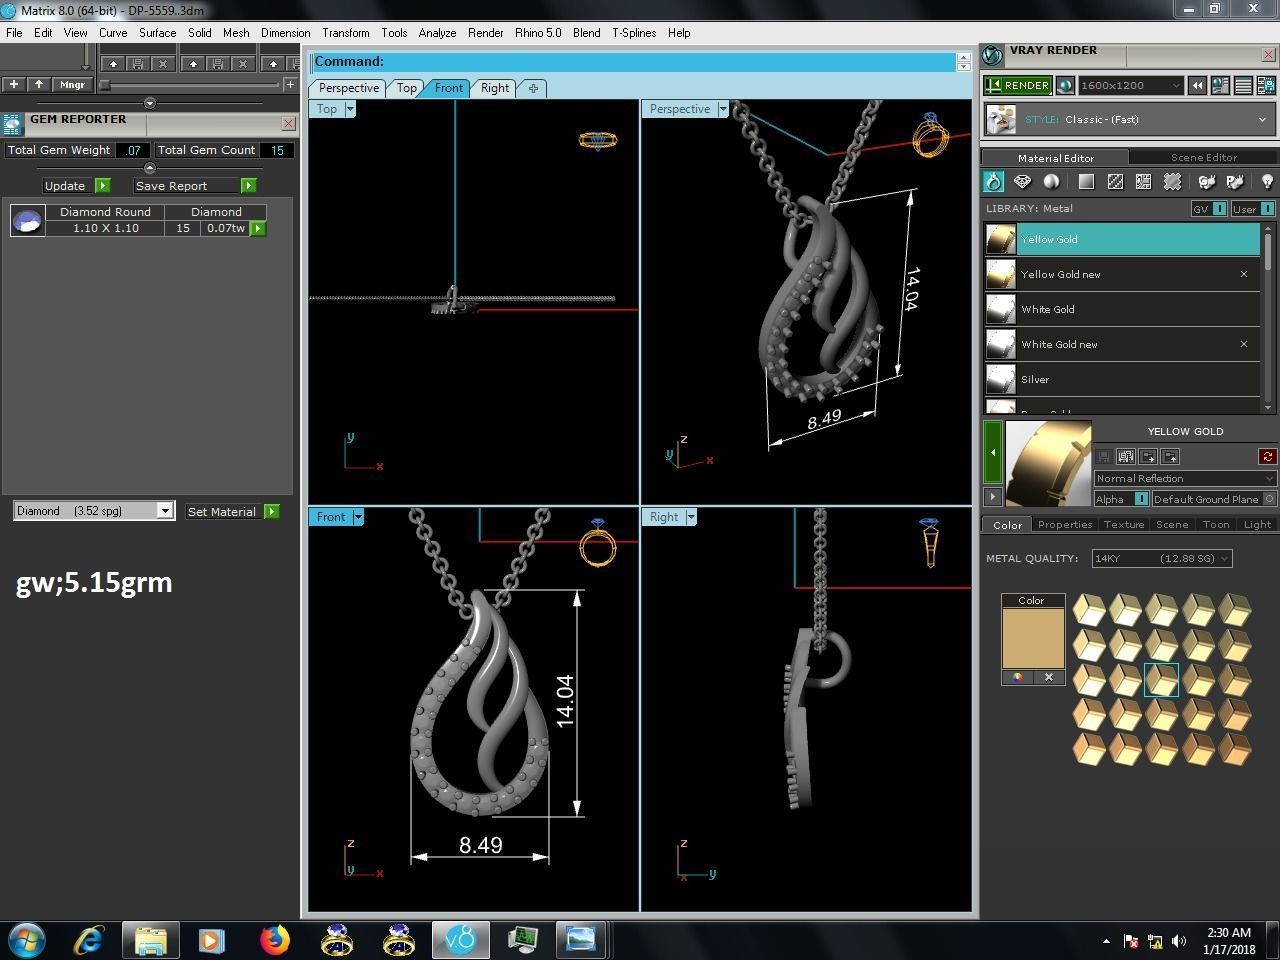Click the Mngr button
Viewport: 1280px width, 960px height.
(72, 85)
